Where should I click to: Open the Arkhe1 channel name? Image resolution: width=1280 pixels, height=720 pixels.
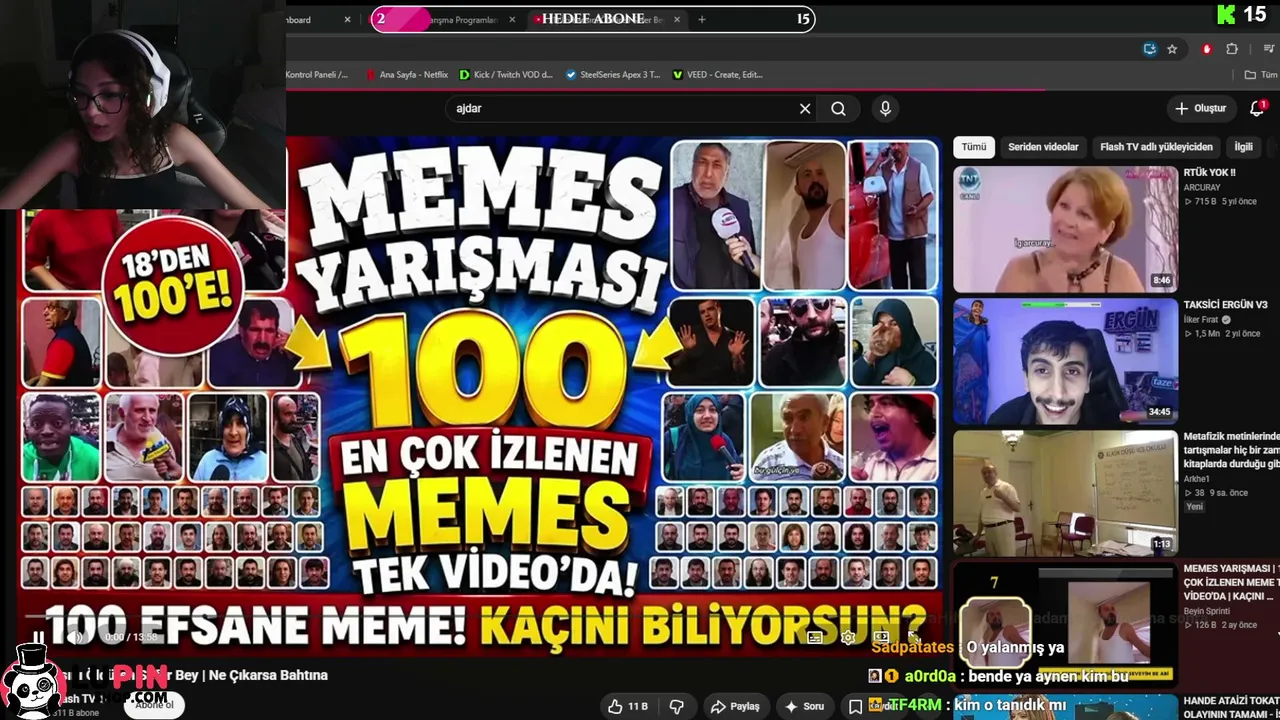(1197, 479)
